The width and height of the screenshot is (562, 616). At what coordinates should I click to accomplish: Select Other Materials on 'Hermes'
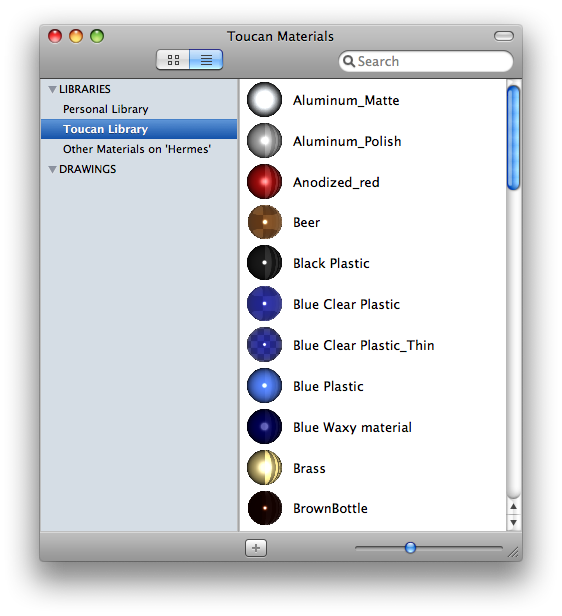[139, 149]
